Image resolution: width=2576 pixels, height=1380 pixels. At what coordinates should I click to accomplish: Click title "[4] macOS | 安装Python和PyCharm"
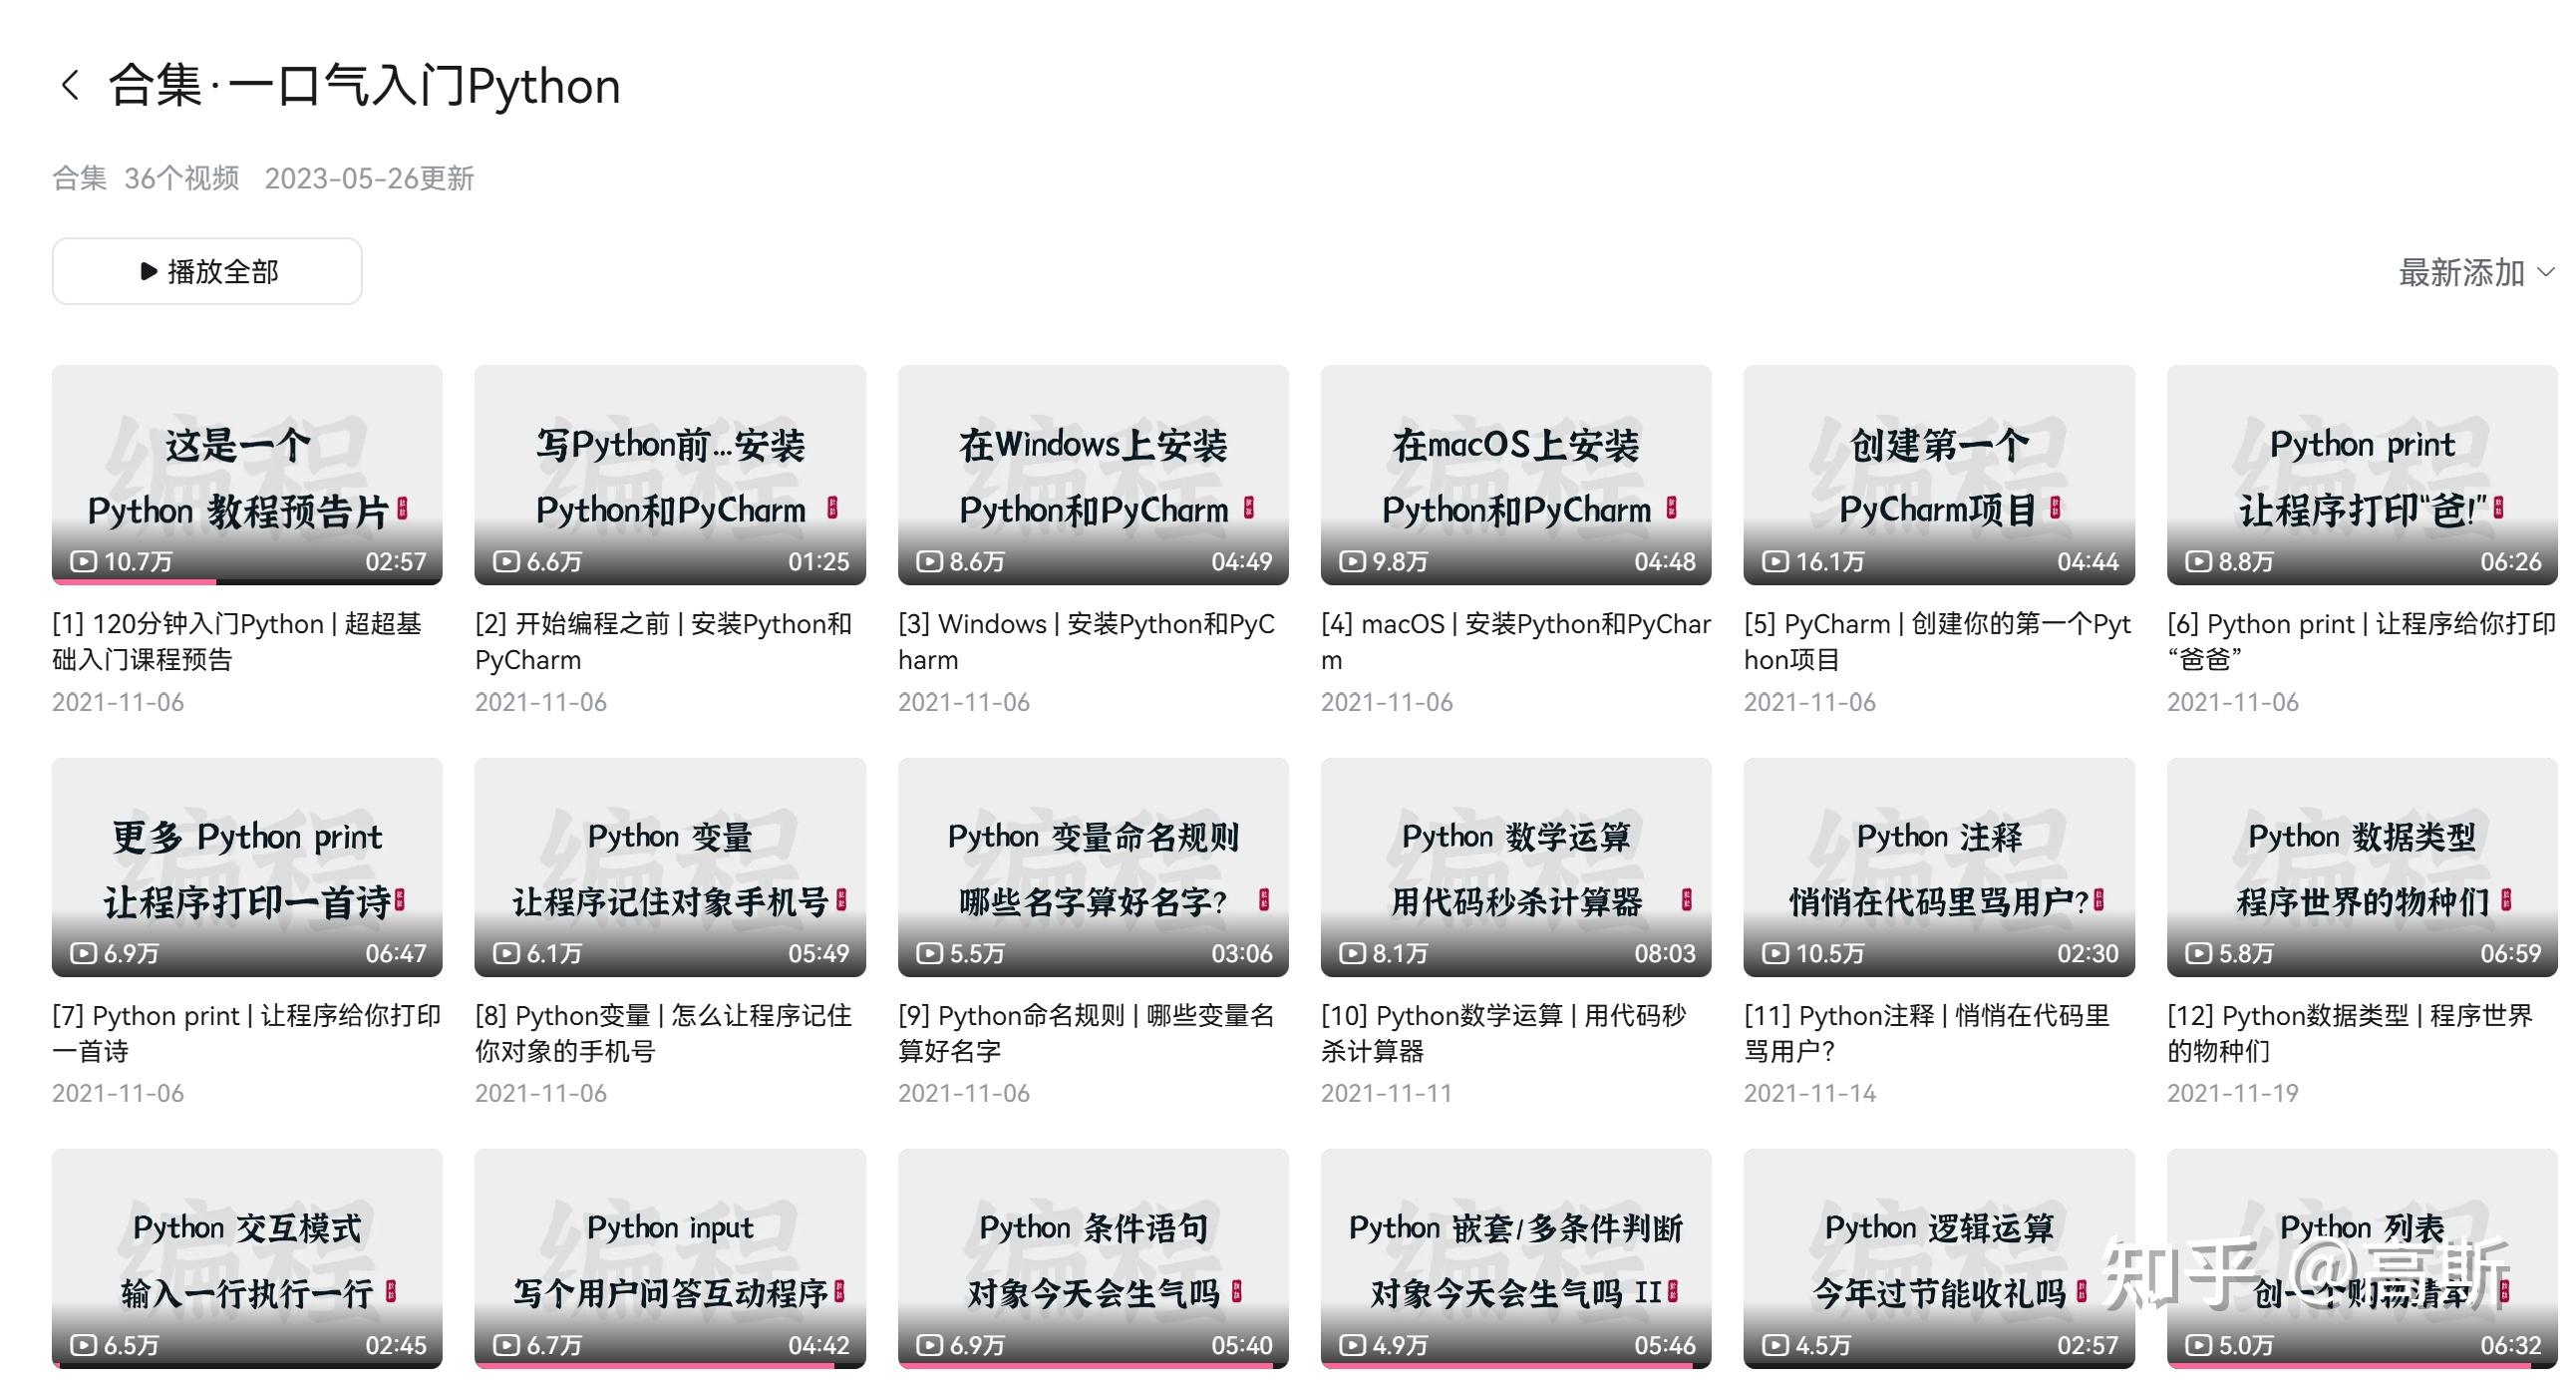1516,641
